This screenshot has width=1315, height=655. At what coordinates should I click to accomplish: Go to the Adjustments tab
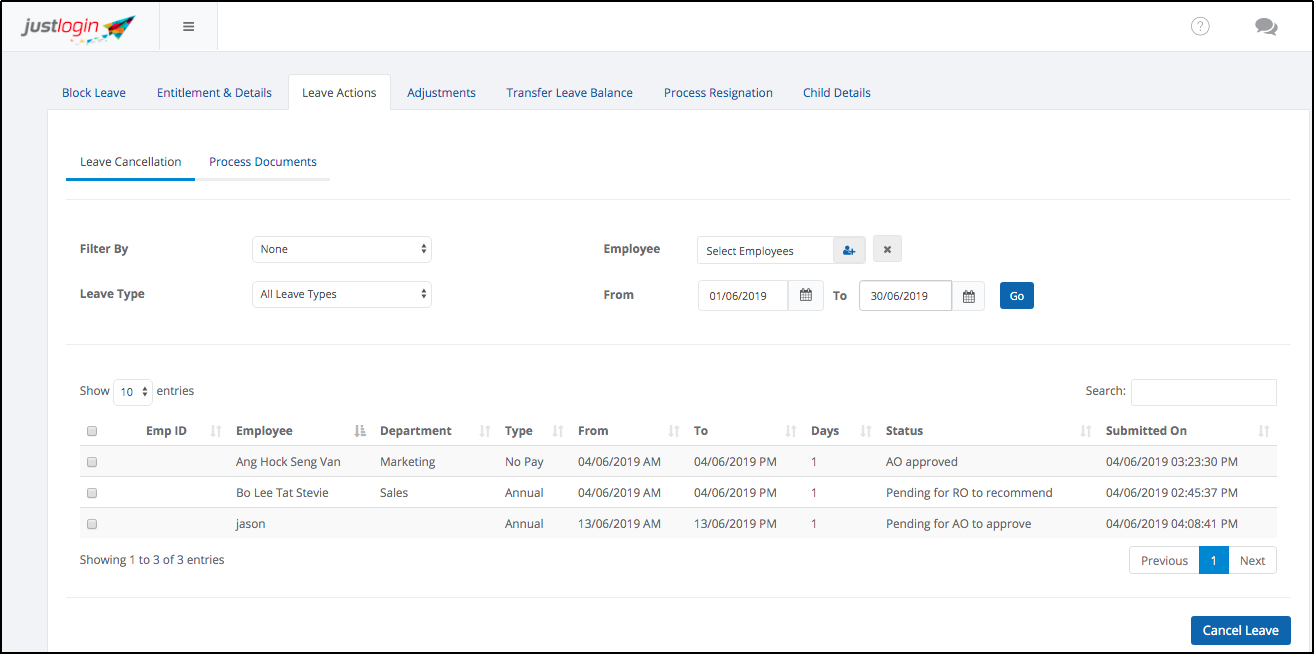(441, 93)
